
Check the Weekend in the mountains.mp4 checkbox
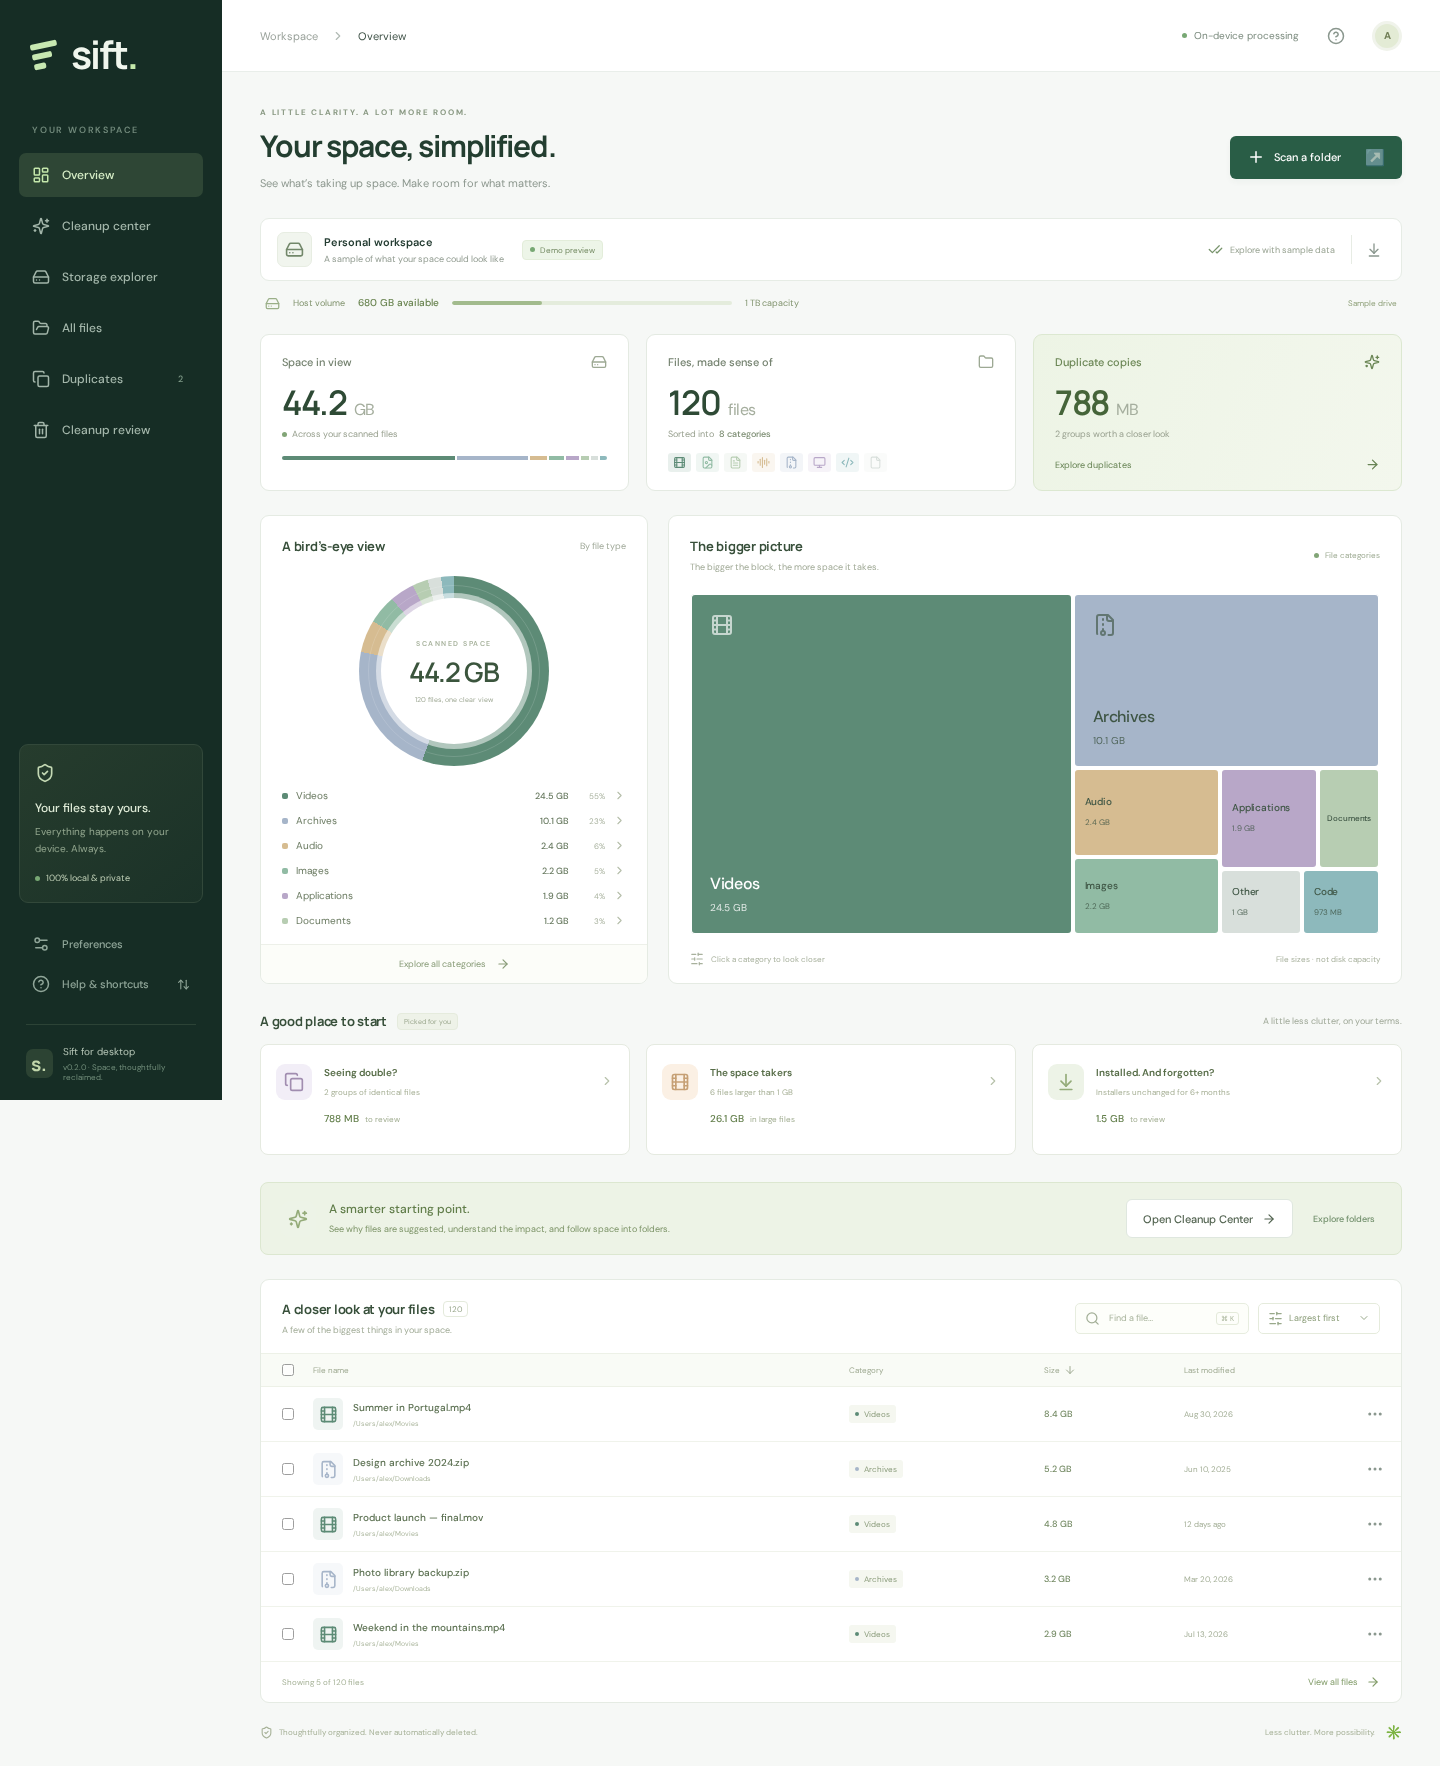pyautogui.click(x=288, y=1634)
